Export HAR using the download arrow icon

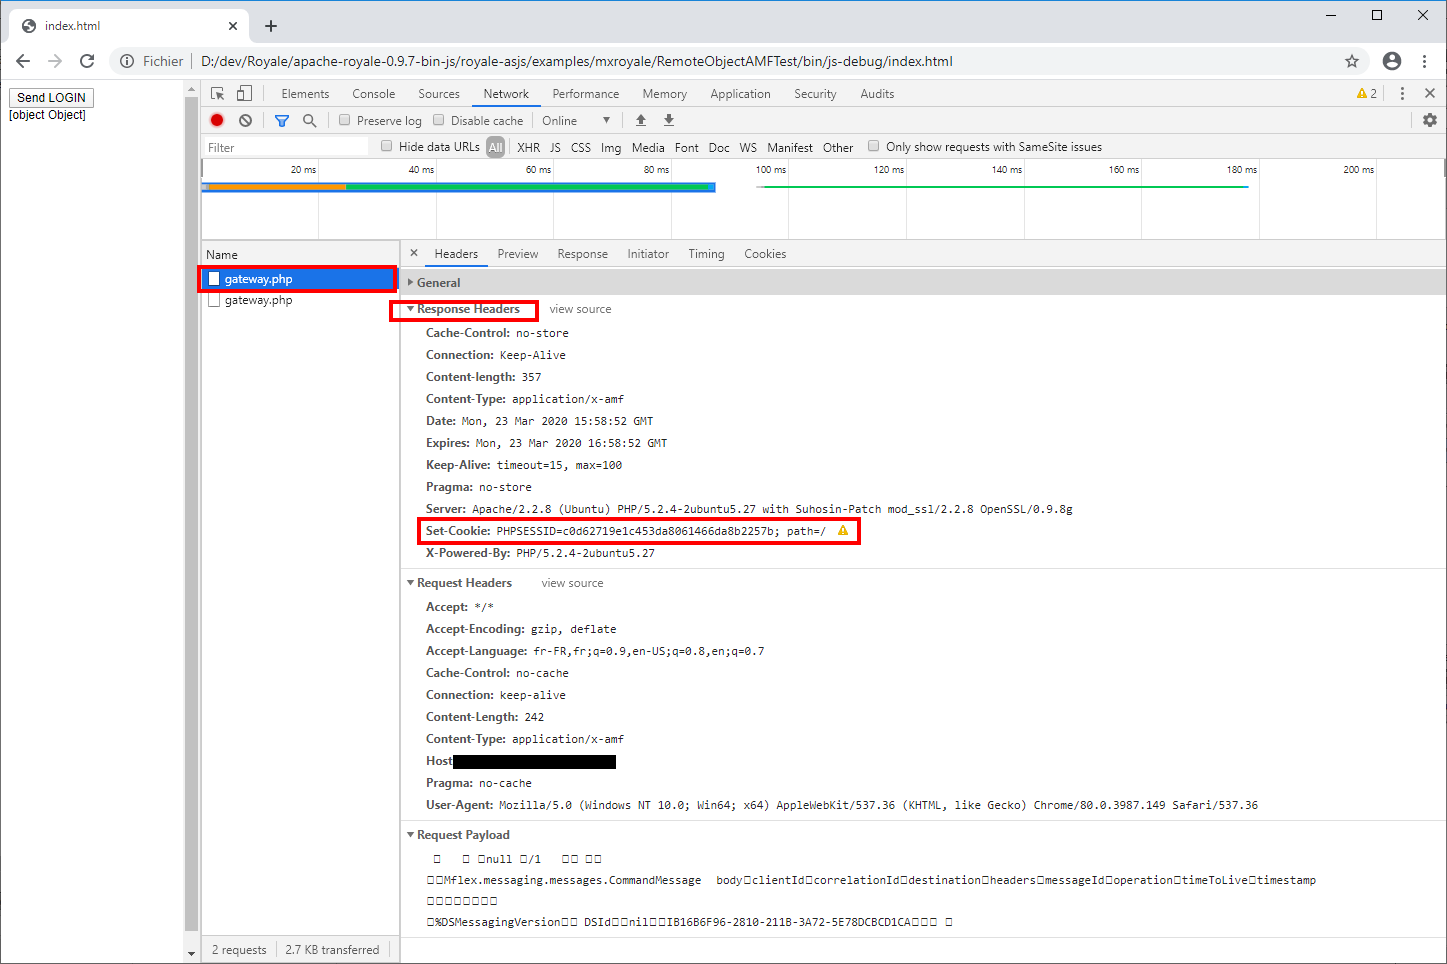coord(668,120)
